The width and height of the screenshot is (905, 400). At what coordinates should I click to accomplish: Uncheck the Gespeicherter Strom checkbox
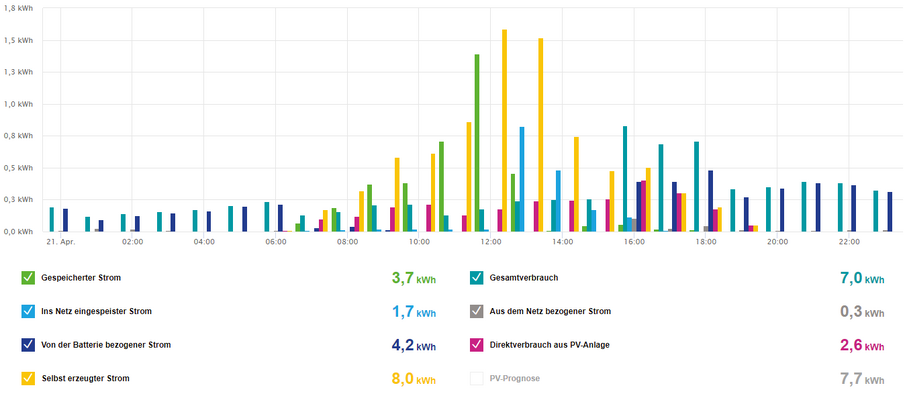pyautogui.click(x=27, y=278)
